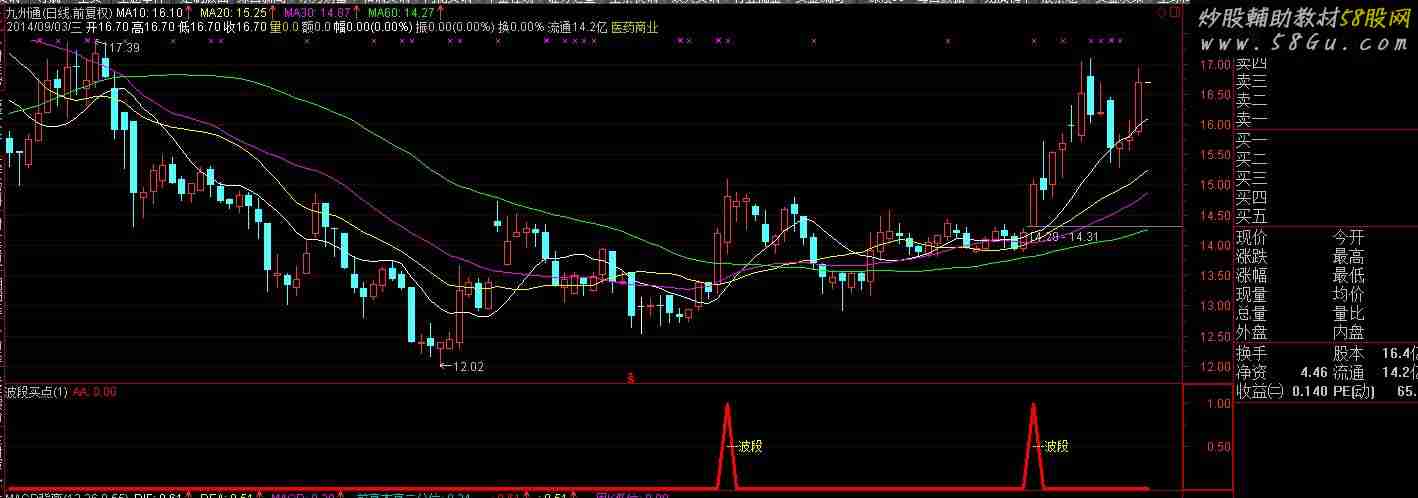Click the 现量 field in quote panel
This screenshot has height=498, width=1418.
pos(1252,295)
